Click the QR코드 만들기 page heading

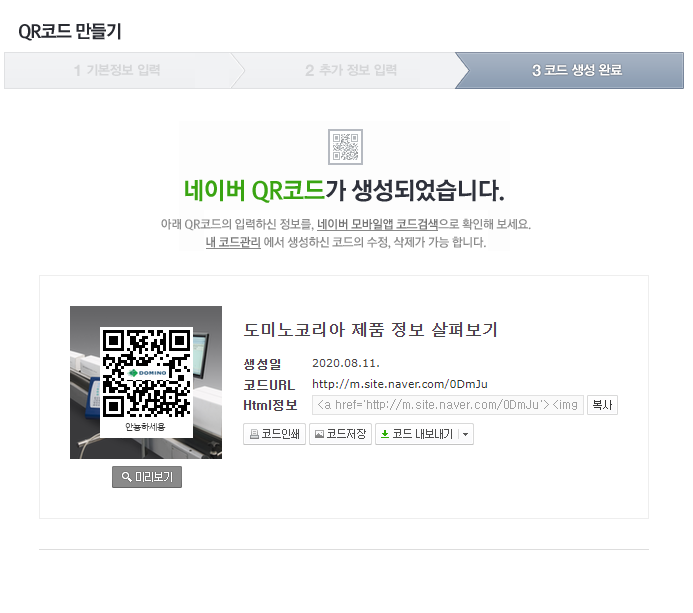[69, 31]
